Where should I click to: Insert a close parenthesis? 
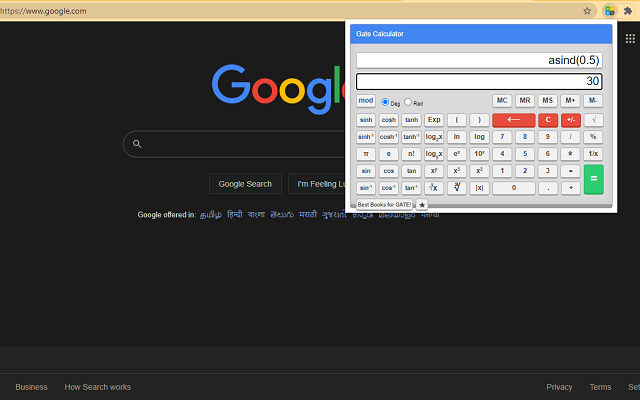coord(480,120)
